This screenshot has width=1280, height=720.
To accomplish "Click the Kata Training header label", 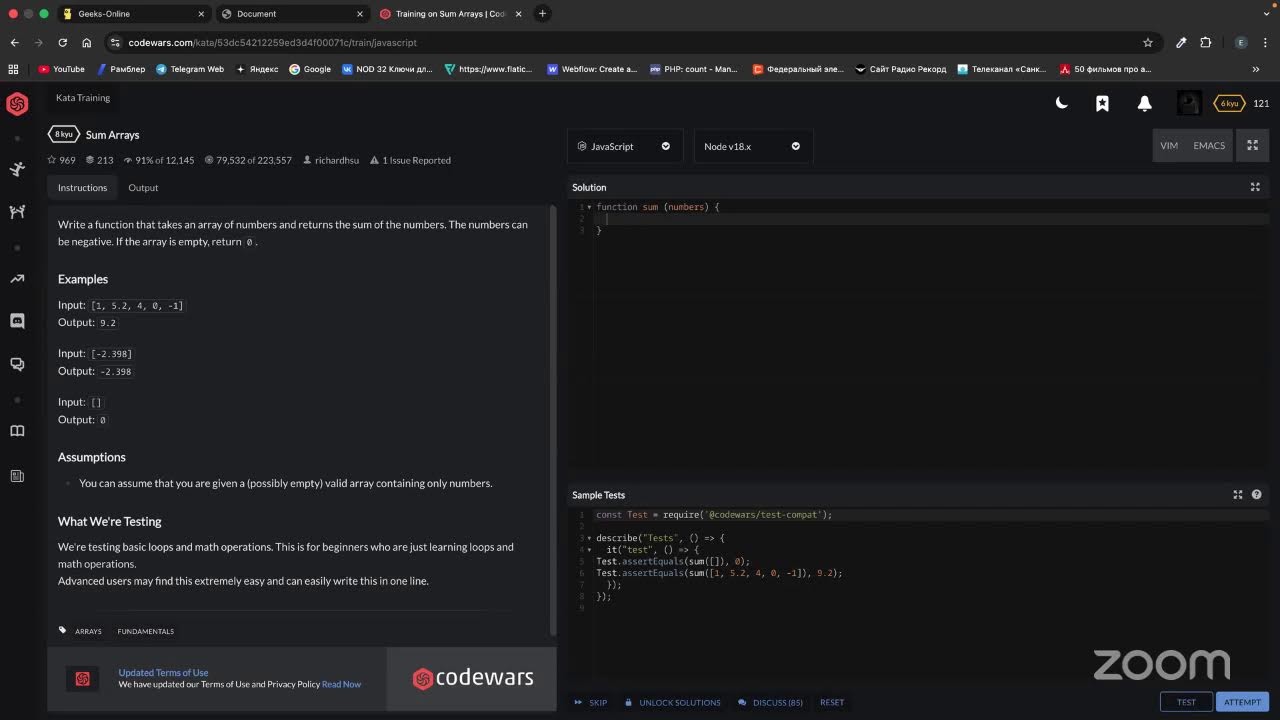I will (x=83, y=98).
